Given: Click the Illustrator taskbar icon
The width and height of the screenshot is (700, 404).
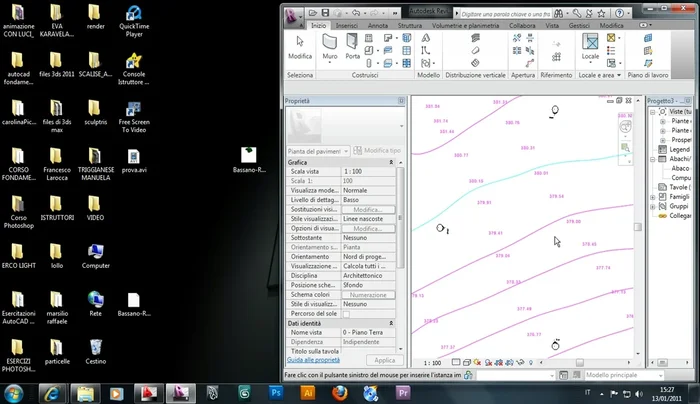Looking at the screenshot, I should click(308, 392).
